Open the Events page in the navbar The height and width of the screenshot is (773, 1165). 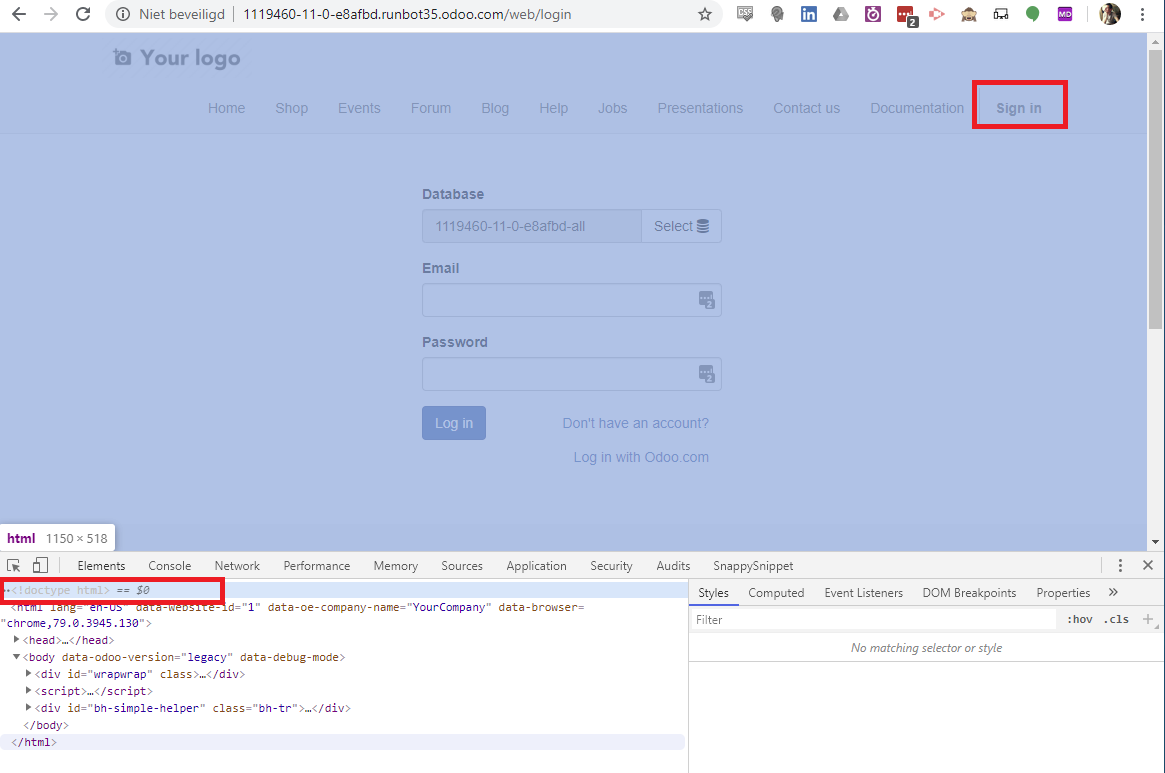pos(359,108)
